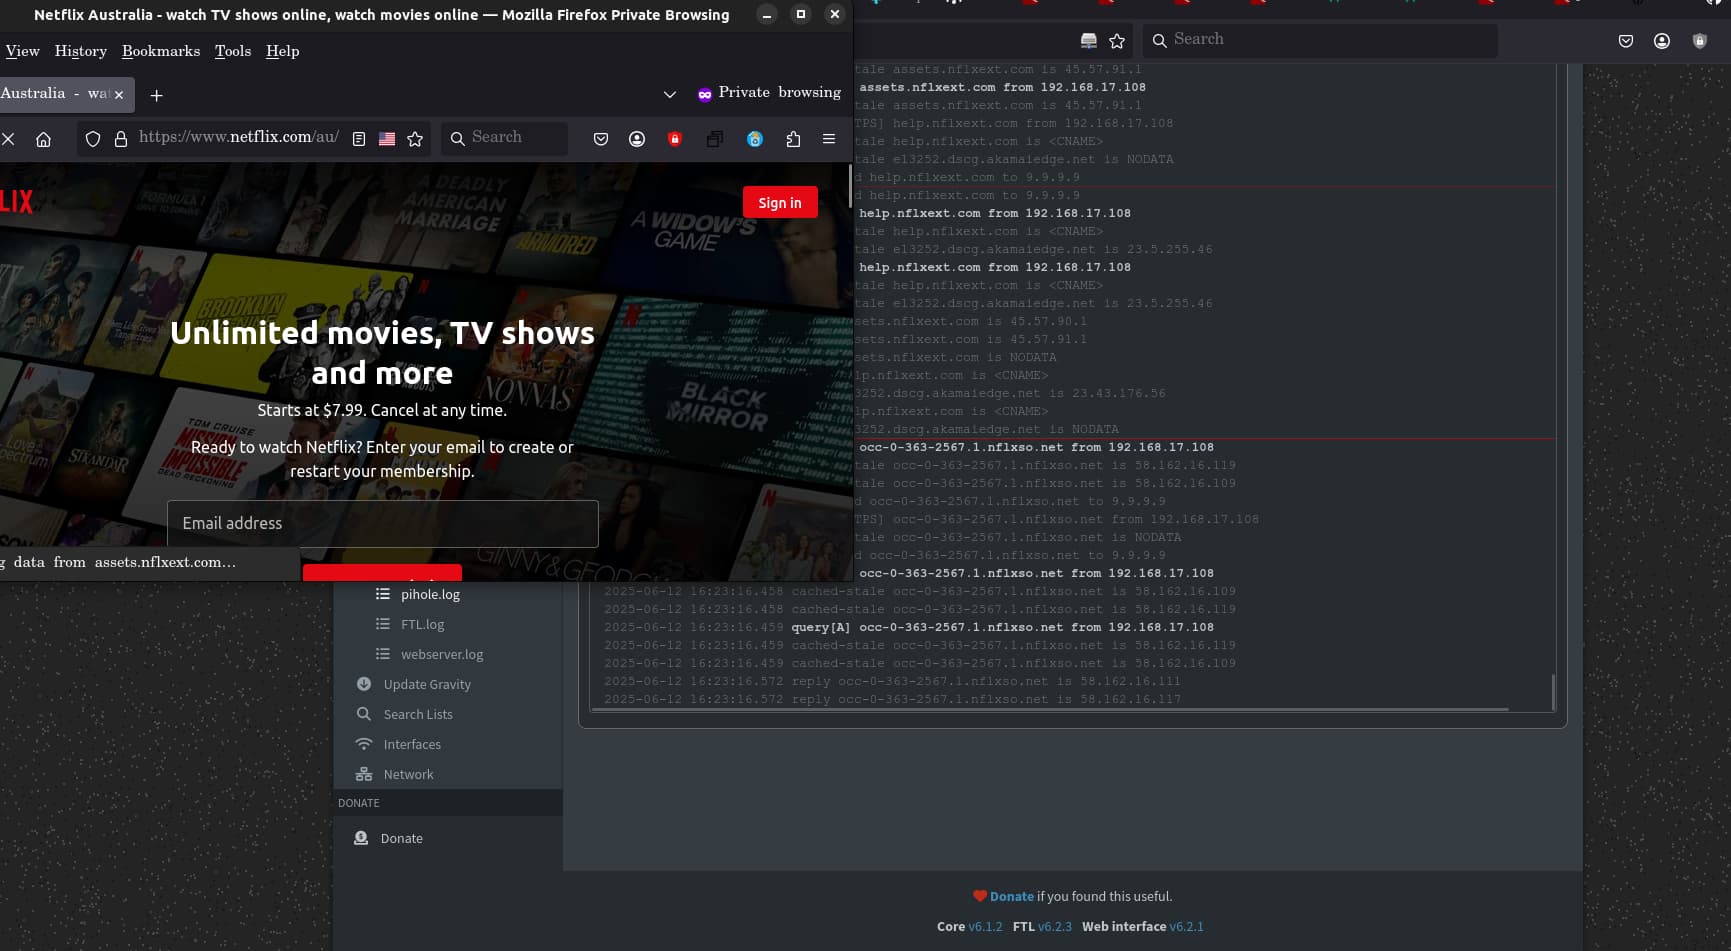The image size is (1731, 951).
Task: Open the Firefox extensions puzzle icon
Action: pos(793,139)
